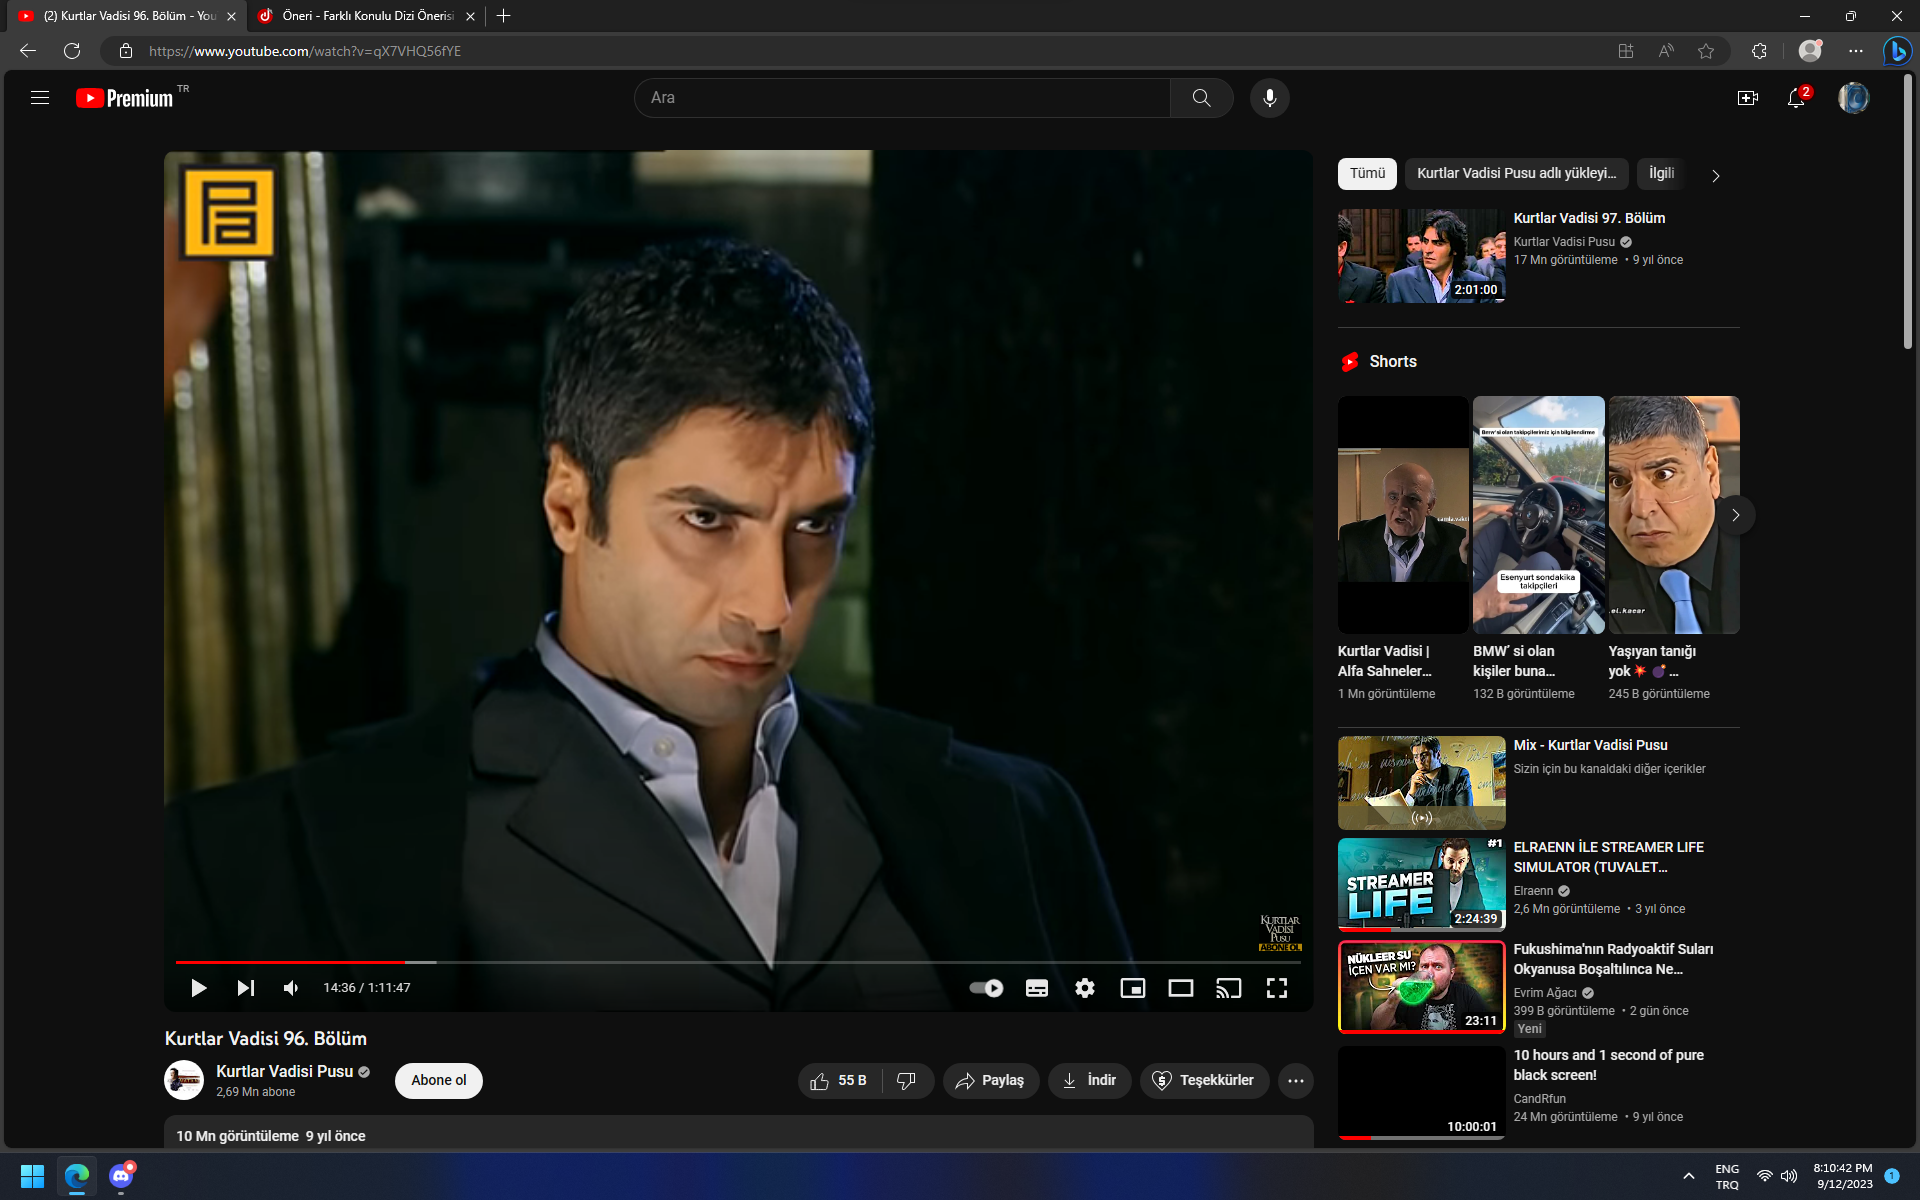Viewport: 1920px width, 1200px height.
Task: Switch to theater mode
Action: [x=1181, y=988]
